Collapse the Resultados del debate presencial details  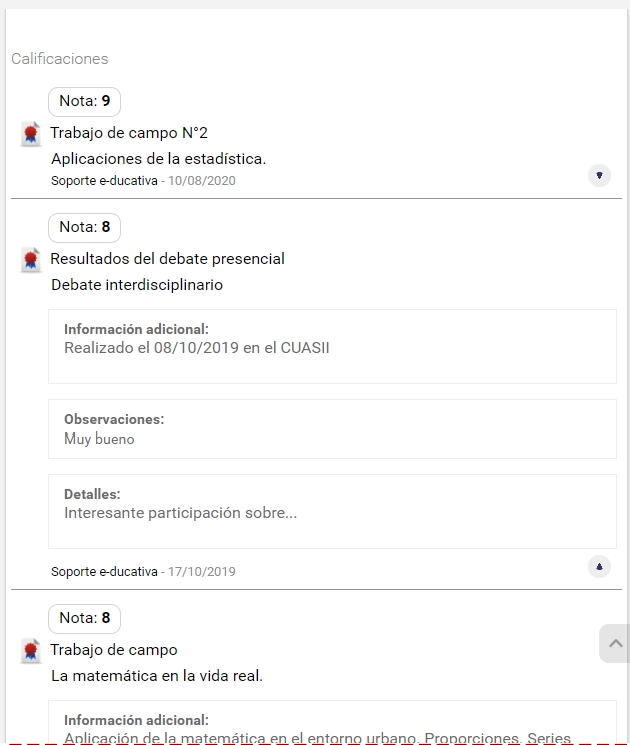coord(599,566)
